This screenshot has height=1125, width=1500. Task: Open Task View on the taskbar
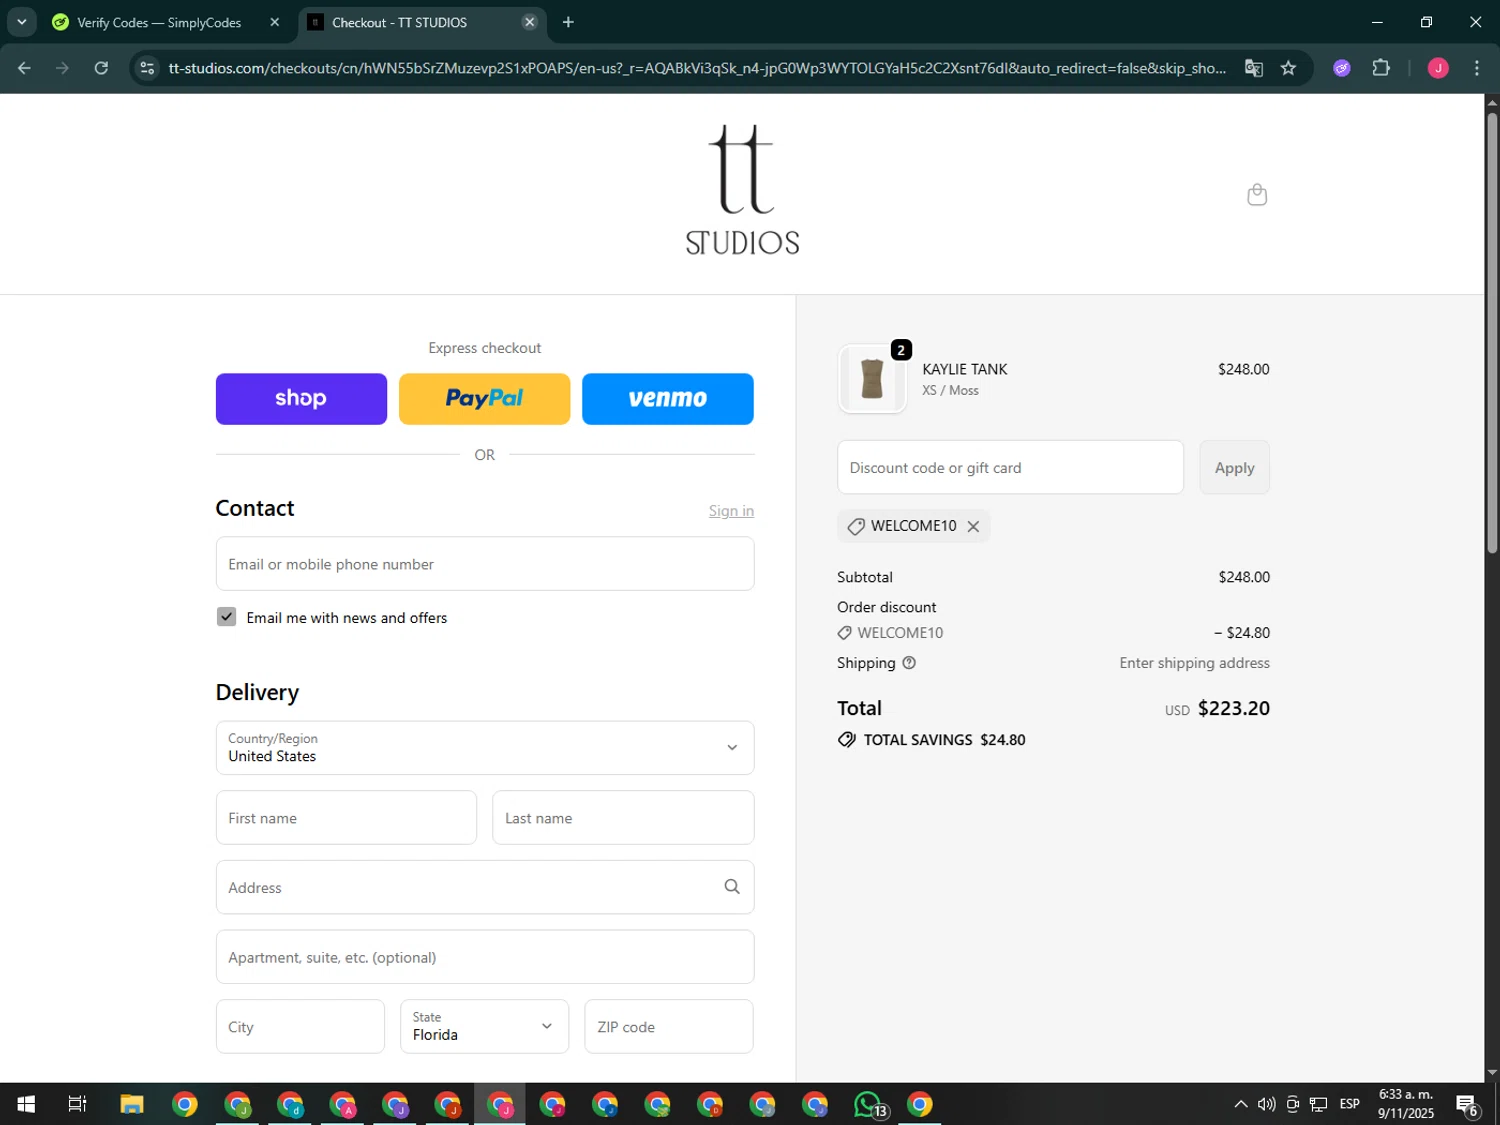pyautogui.click(x=77, y=1104)
